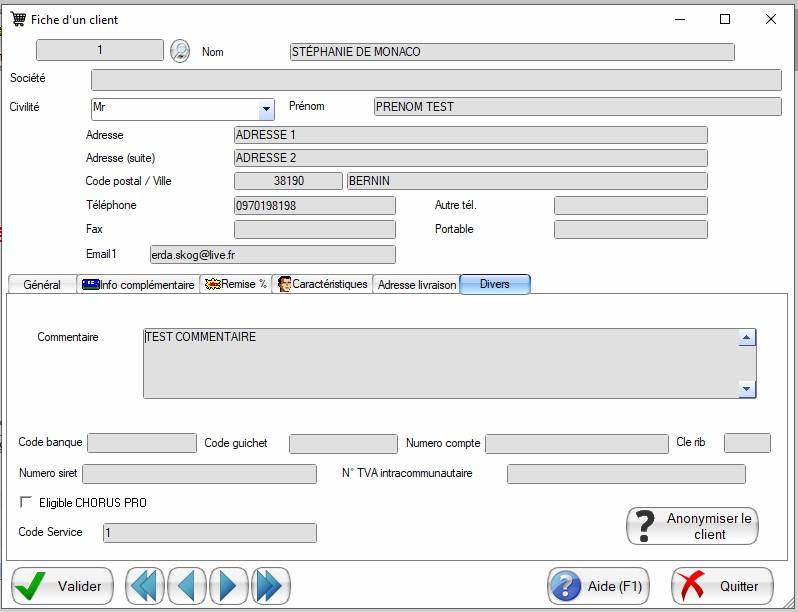Expand the Civilité dropdown
Screen dimensions: 798x612
266,109
